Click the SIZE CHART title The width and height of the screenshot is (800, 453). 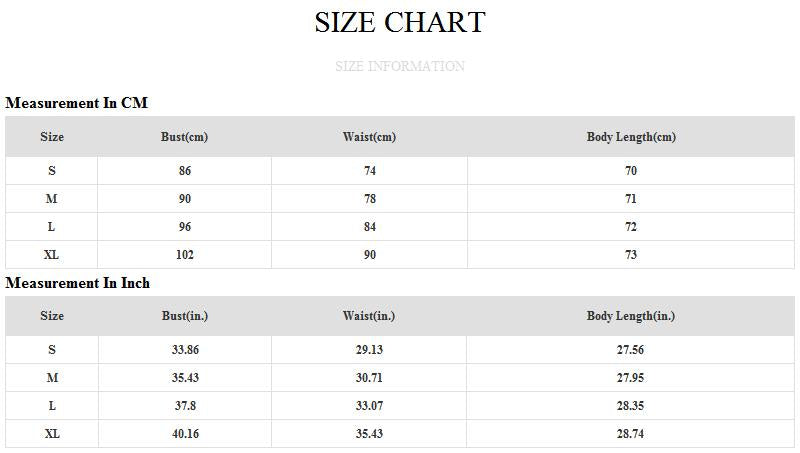(400, 22)
